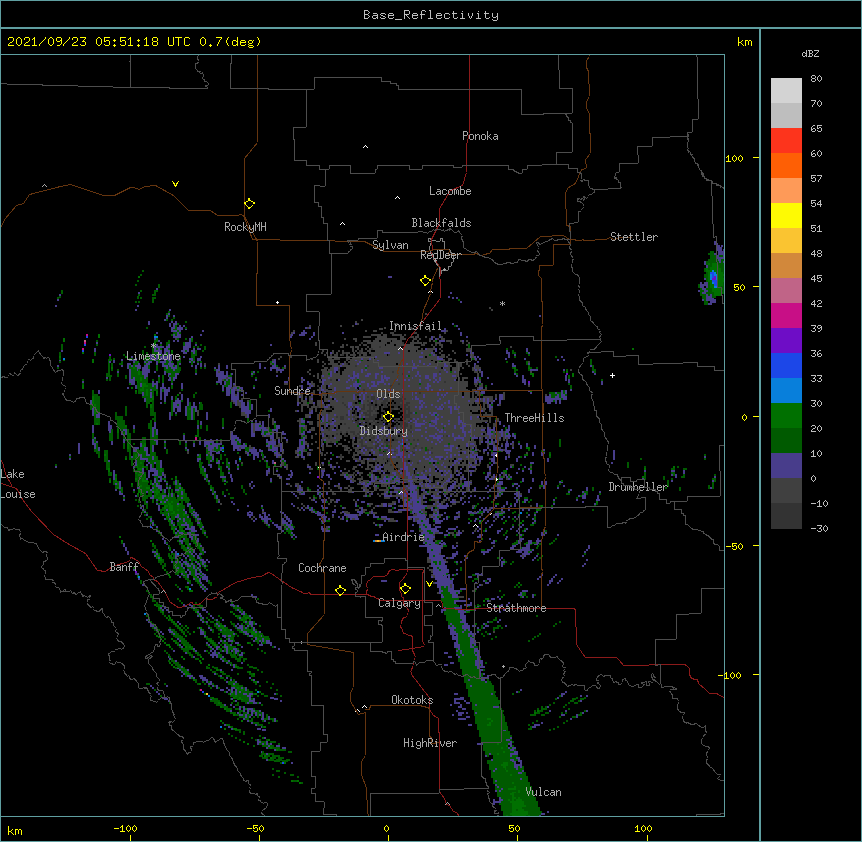862x842 pixels.
Task: Click the RedDeer city label
Action: [440, 255]
